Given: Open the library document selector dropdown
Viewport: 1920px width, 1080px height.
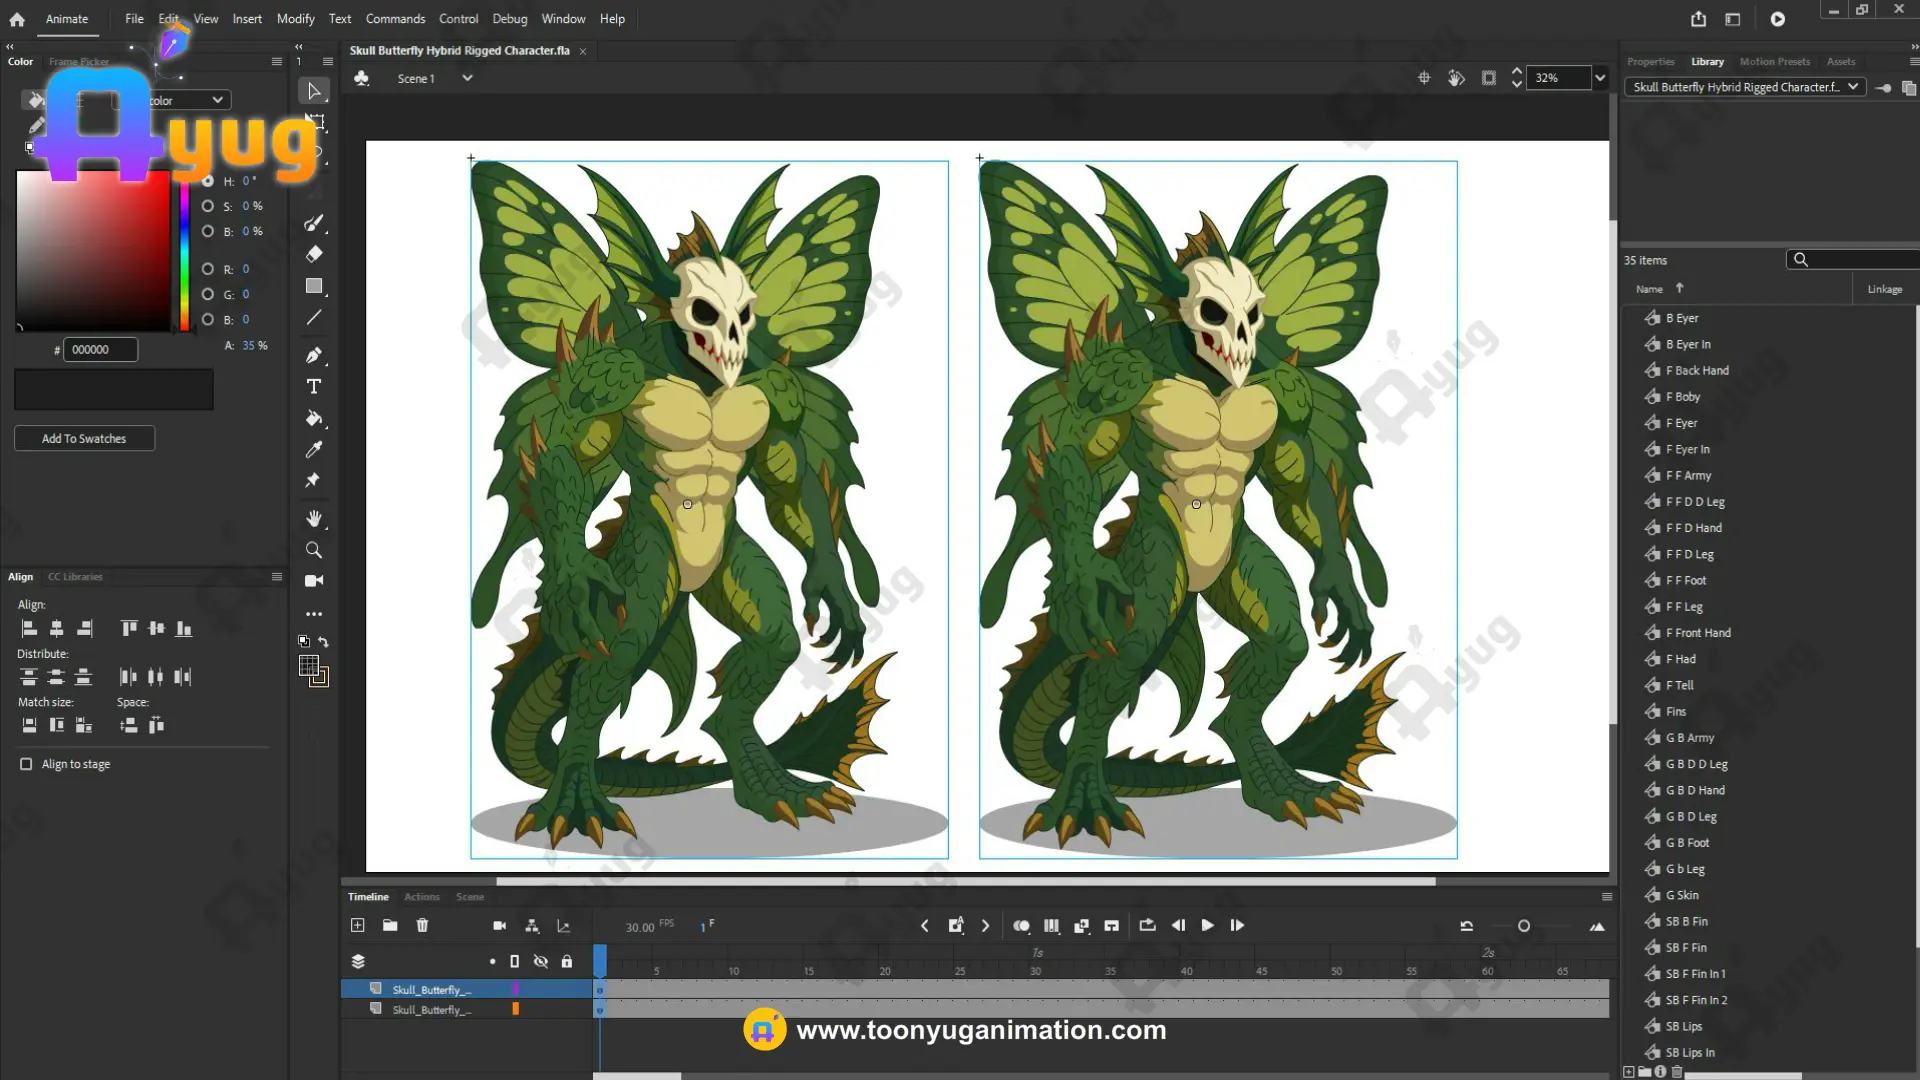Looking at the screenshot, I should coord(1853,87).
